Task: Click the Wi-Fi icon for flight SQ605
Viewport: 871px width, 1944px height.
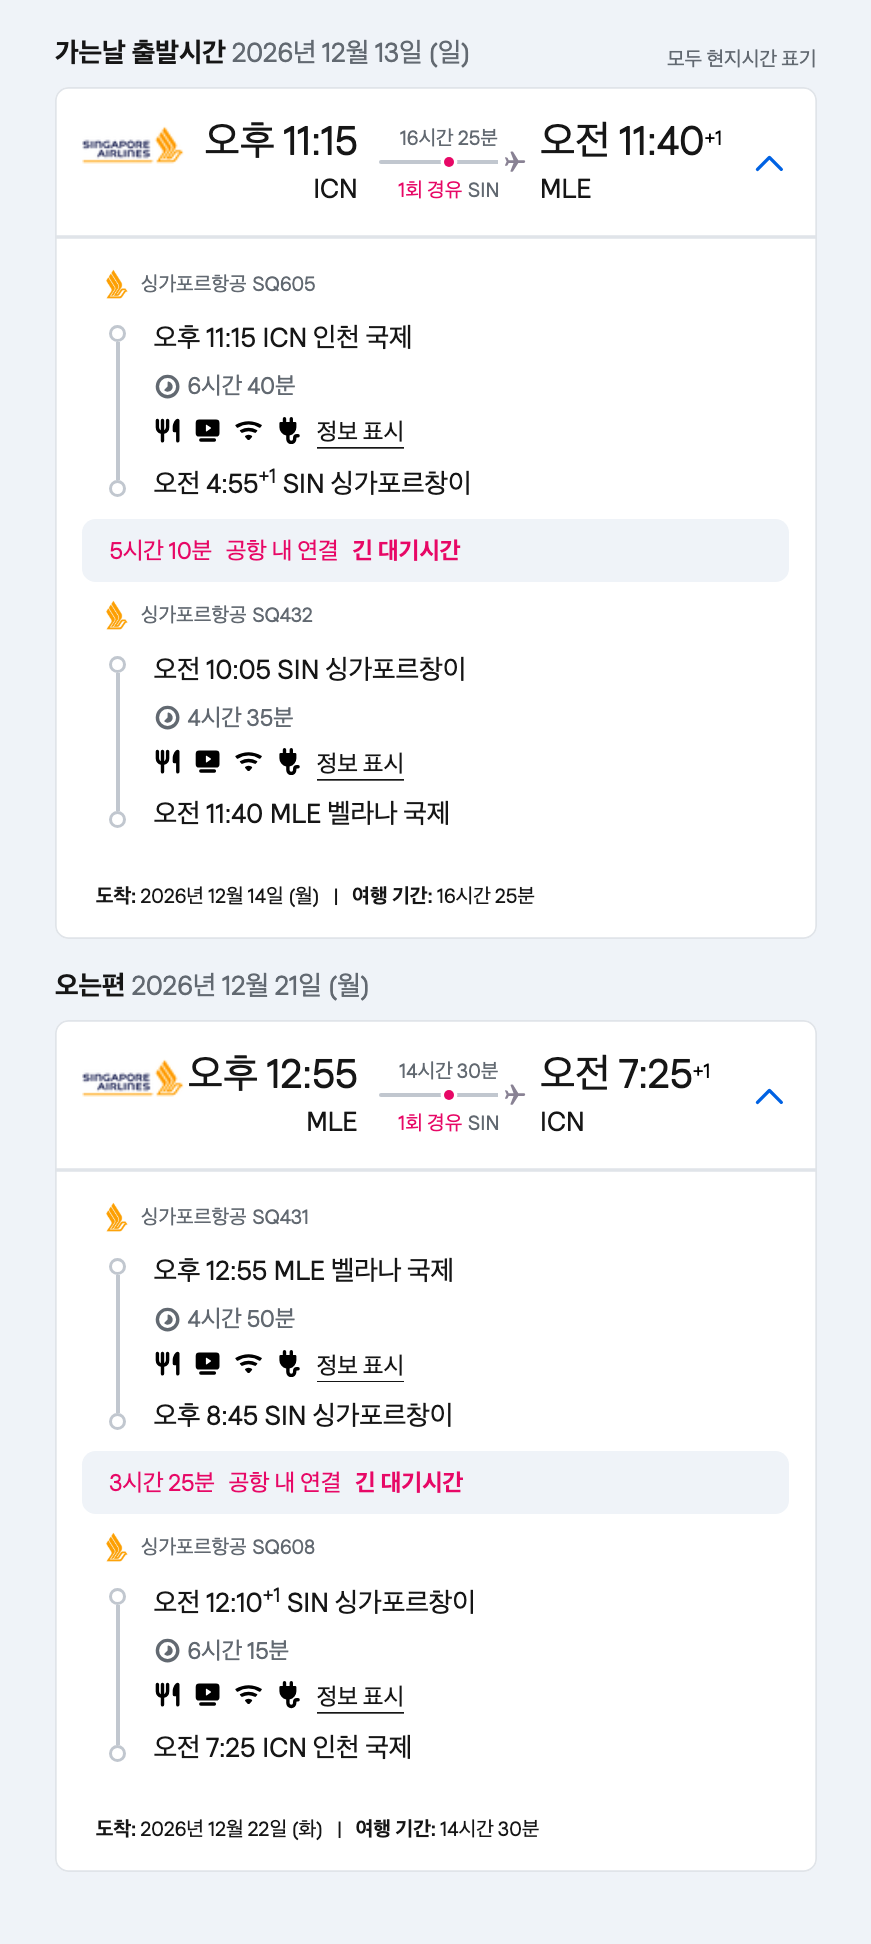Action: click(248, 431)
